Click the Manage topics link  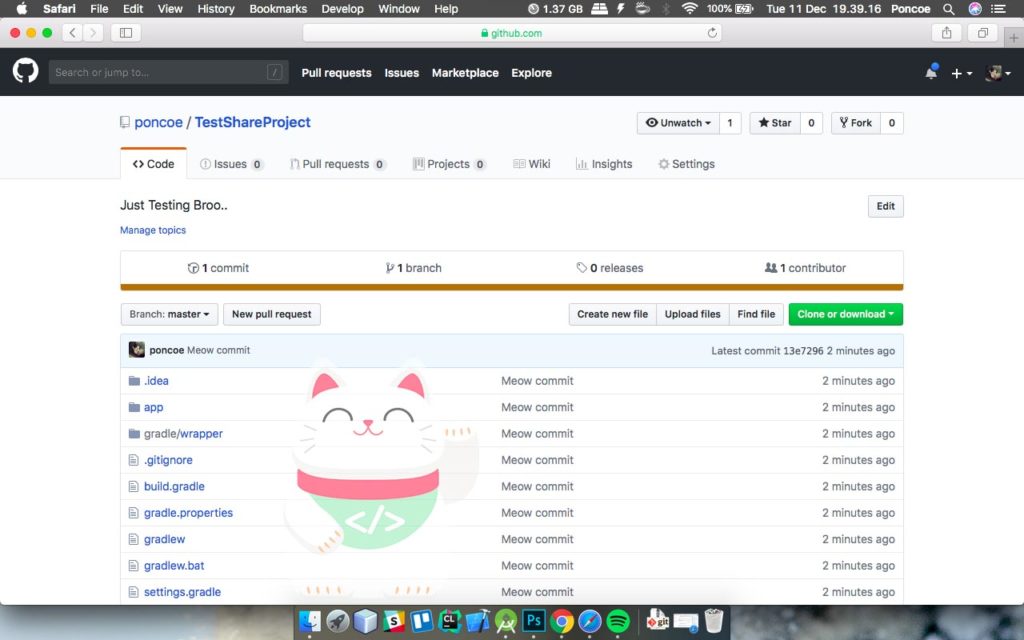(x=153, y=230)
